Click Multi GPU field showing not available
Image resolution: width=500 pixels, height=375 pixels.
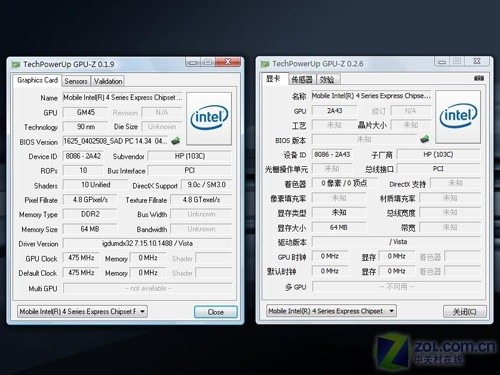[148, 288]
